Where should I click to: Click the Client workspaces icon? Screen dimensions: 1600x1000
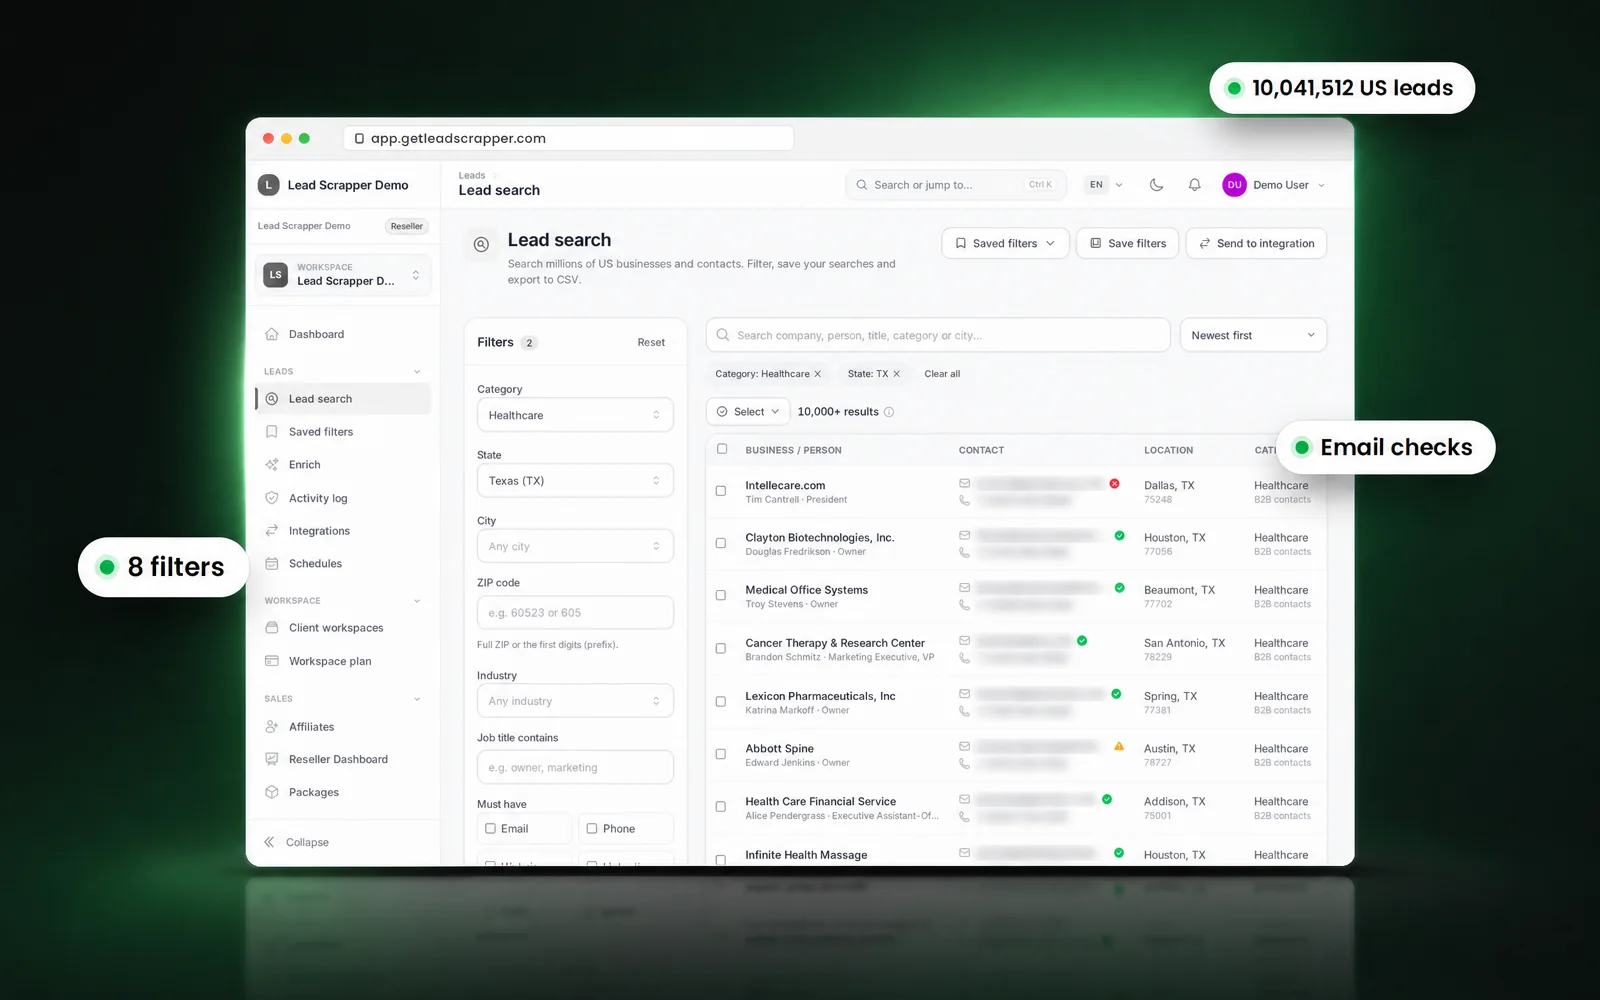point(271,628)
